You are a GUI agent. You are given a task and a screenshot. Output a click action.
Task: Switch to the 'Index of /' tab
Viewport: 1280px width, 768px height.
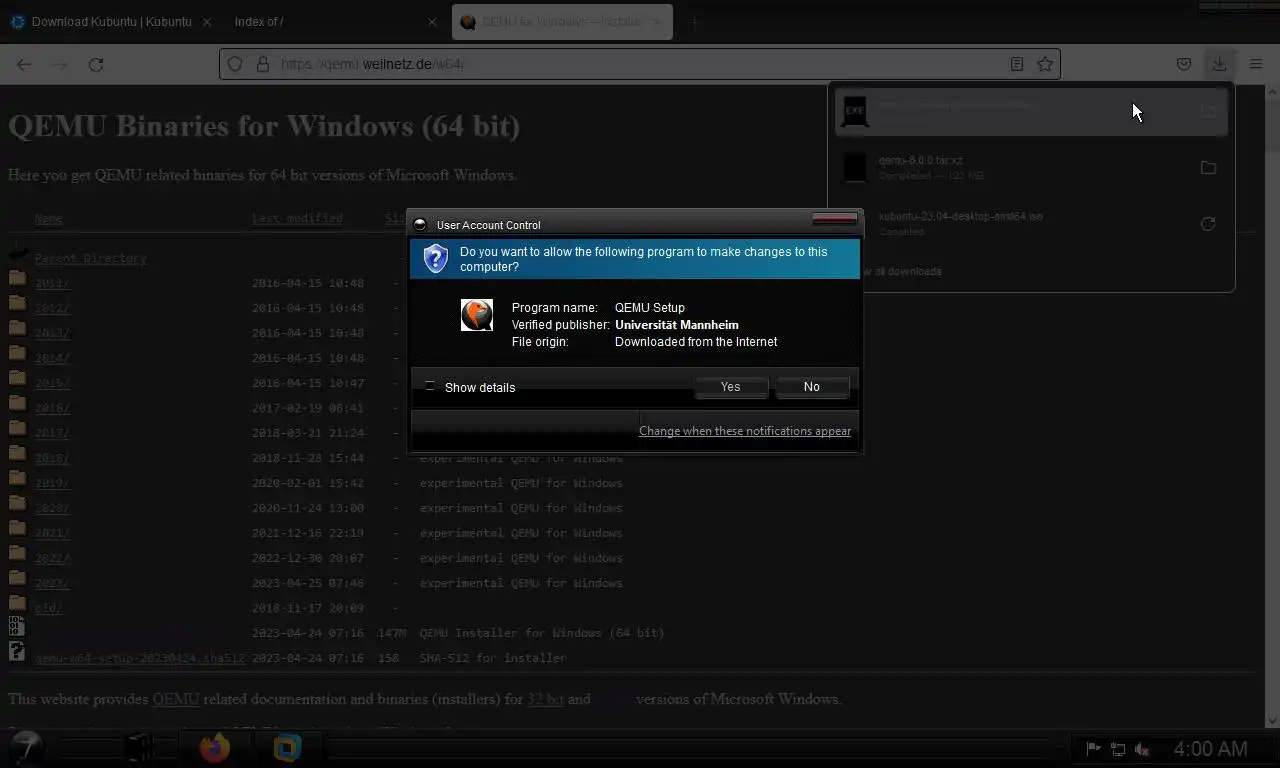(x=335, y=21)
